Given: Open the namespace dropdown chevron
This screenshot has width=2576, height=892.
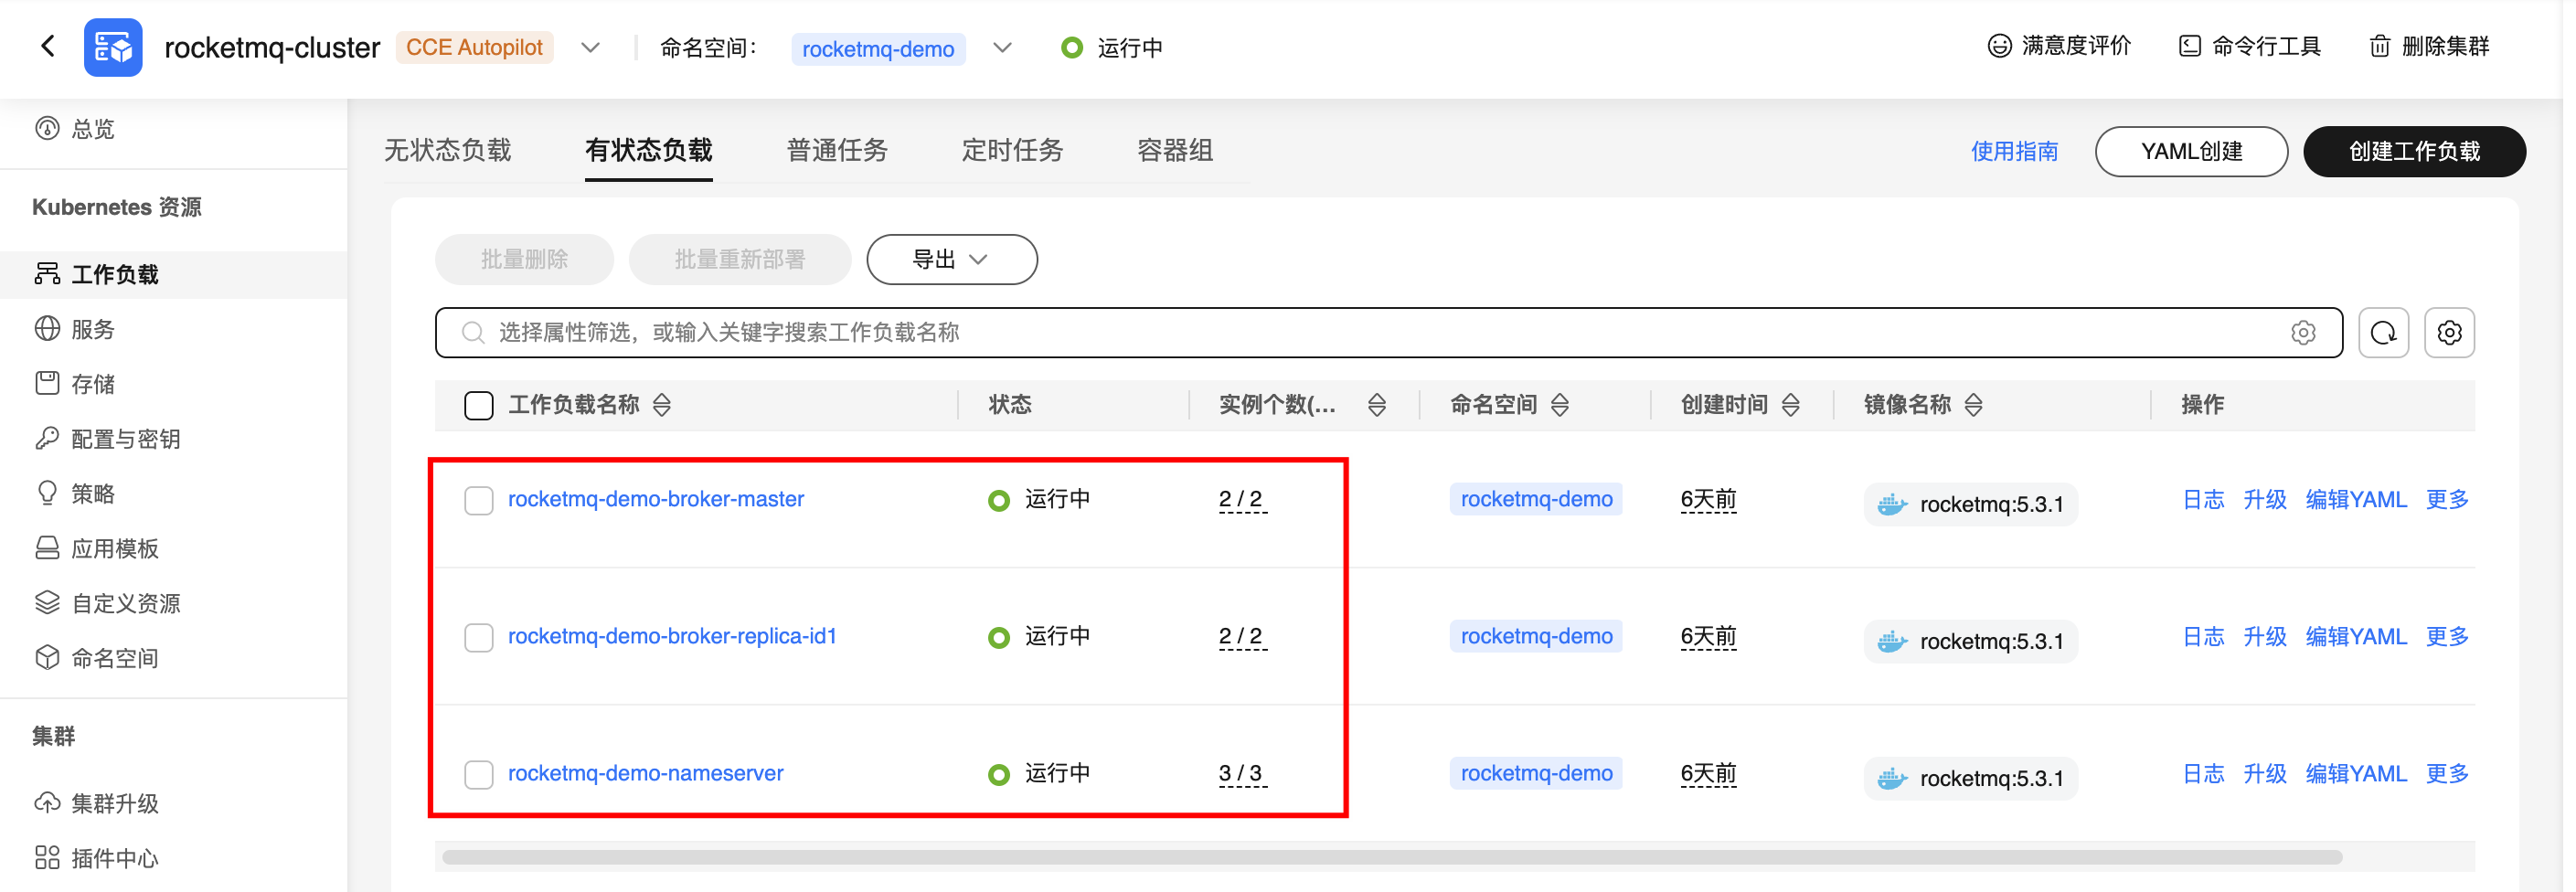Looking at the screenshot, I should (1002, 48).
